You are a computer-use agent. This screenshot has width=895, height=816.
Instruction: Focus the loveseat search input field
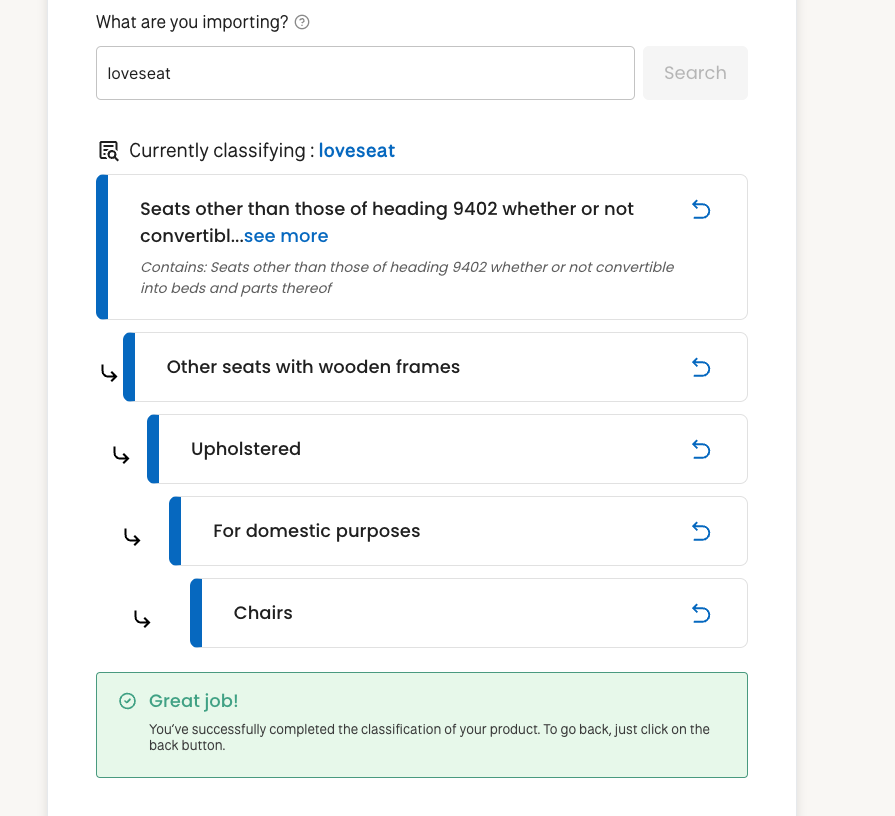click(x=365, y=73)
